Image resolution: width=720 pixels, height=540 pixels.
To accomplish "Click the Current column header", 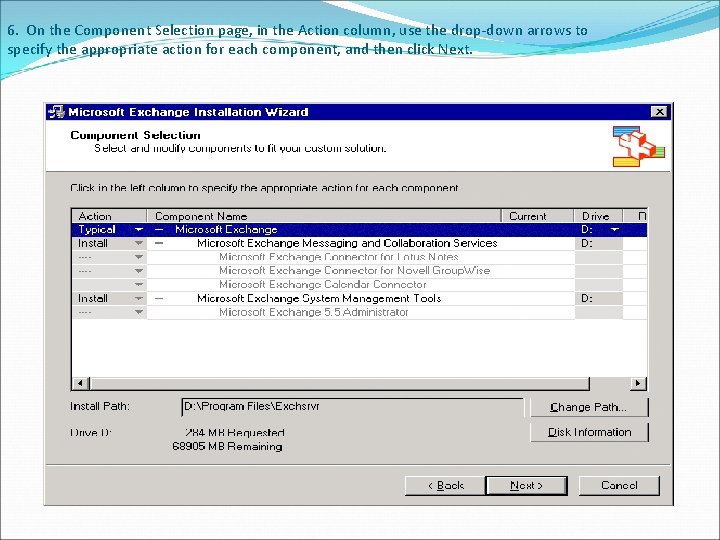I will click(x=538, y=216).
